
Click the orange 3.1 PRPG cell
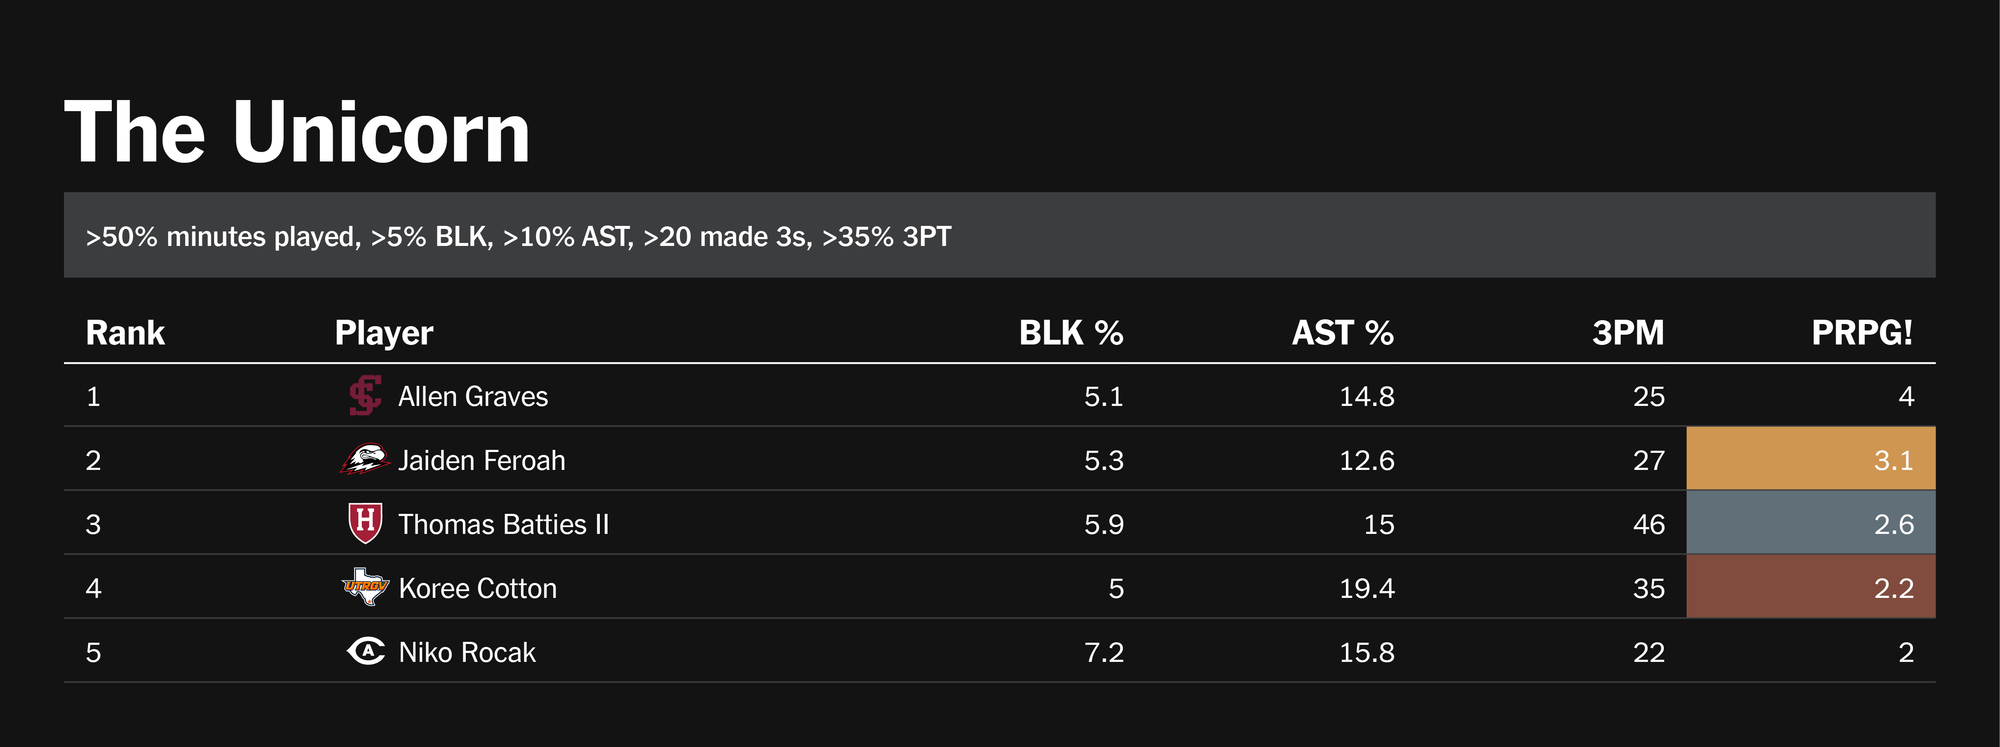(x=1810, y=459)
